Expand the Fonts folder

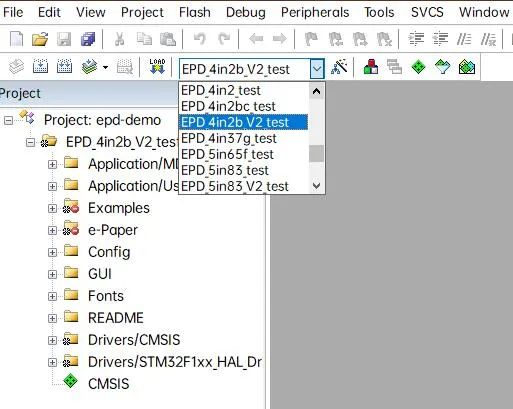[52, 296]
